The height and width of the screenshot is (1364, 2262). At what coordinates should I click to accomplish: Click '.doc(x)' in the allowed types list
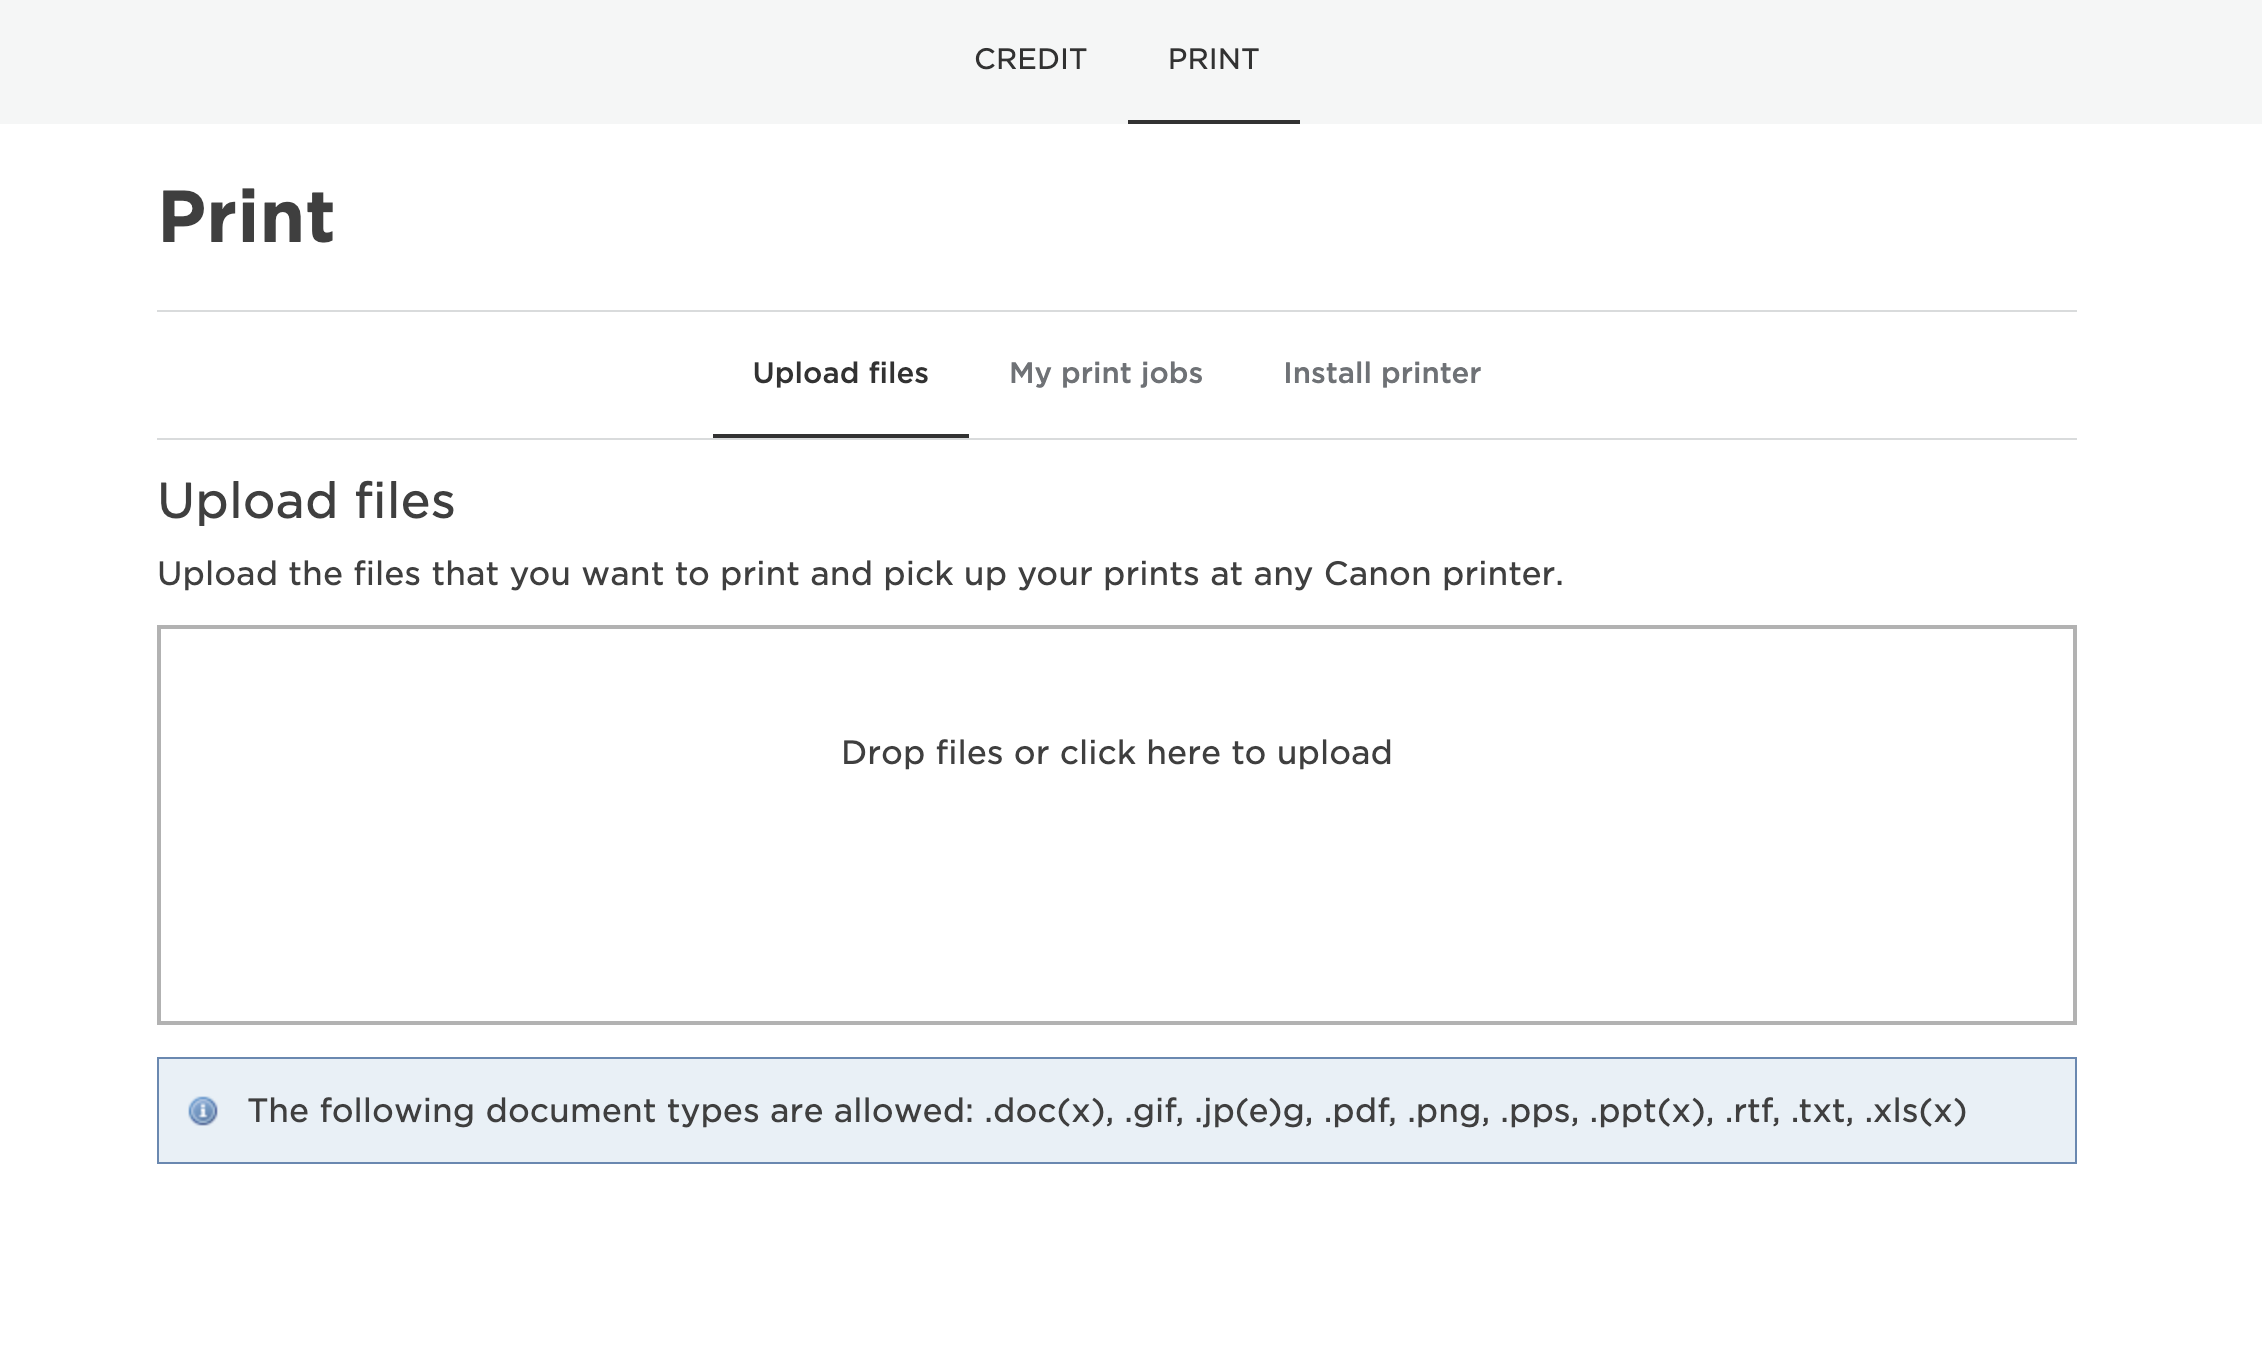pos(1048,1111)
